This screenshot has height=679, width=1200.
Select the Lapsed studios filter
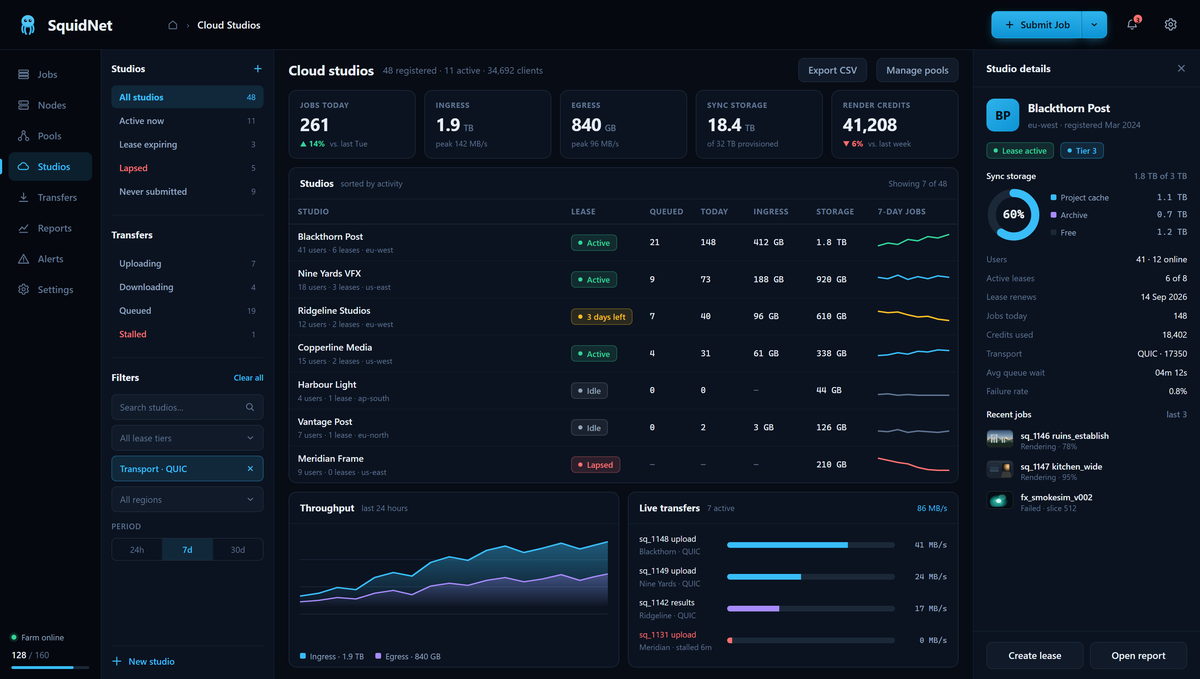[187, 168]
